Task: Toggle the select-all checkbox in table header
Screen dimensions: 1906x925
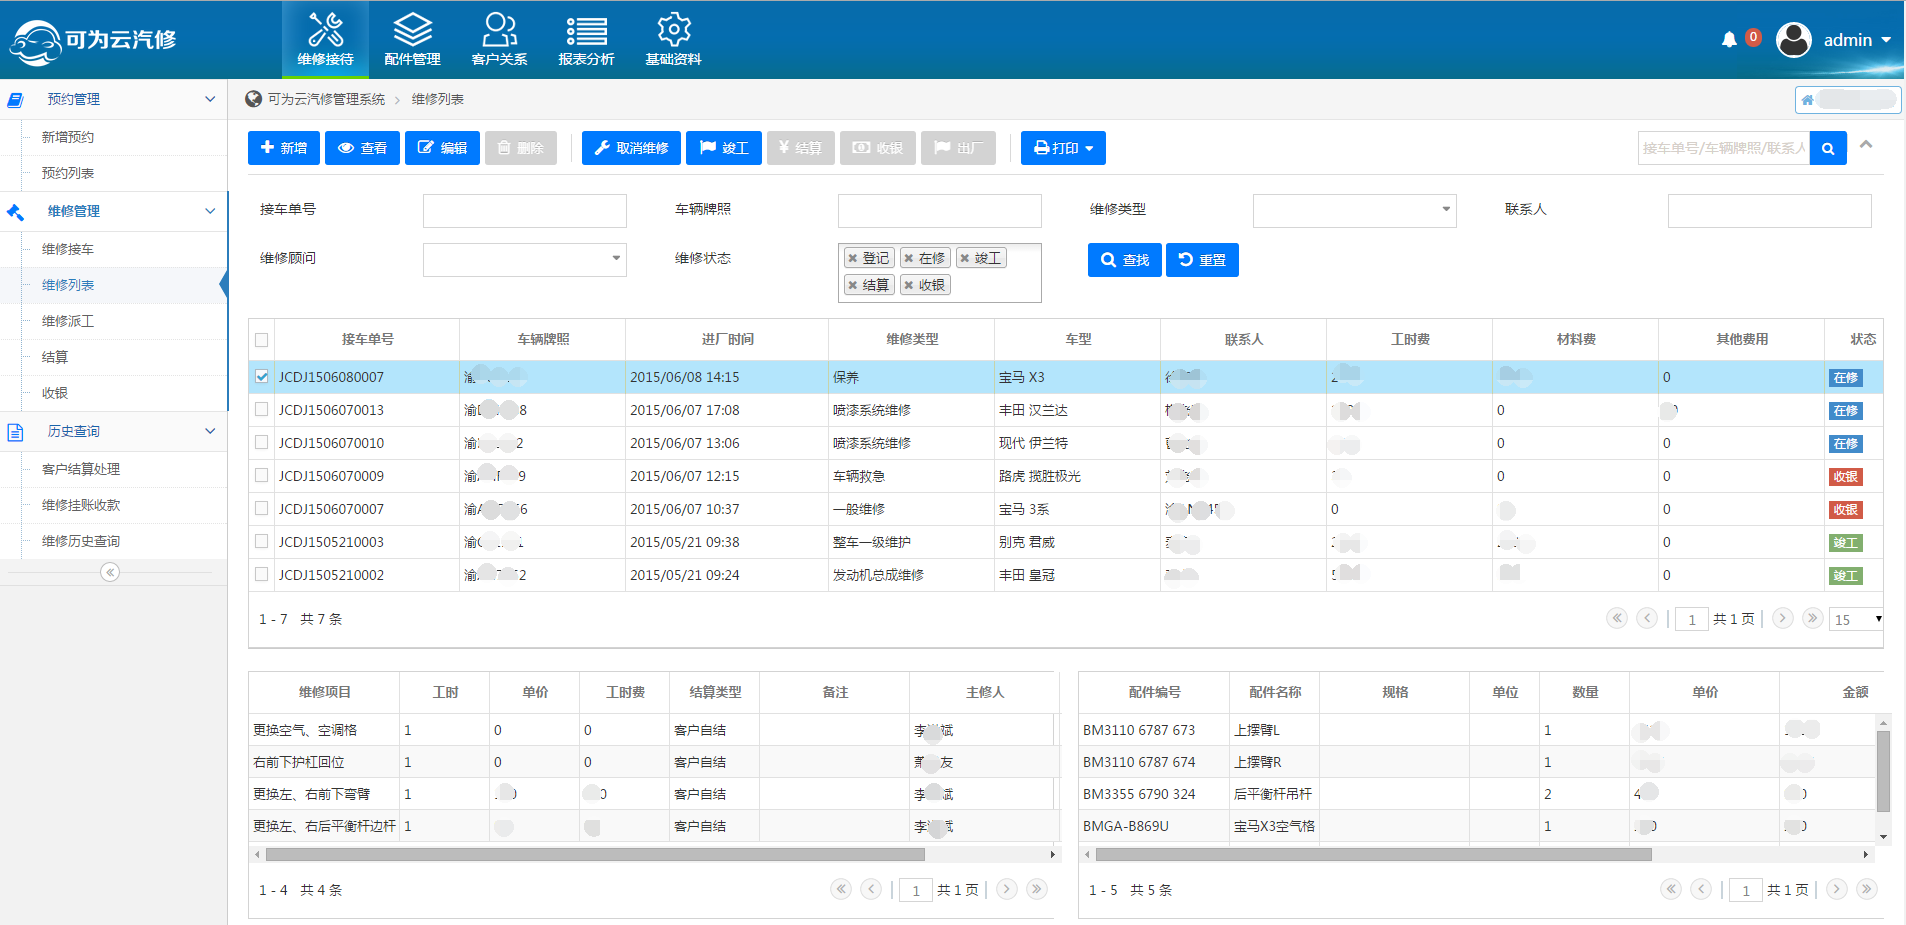Action: click(x=262, y=340)
